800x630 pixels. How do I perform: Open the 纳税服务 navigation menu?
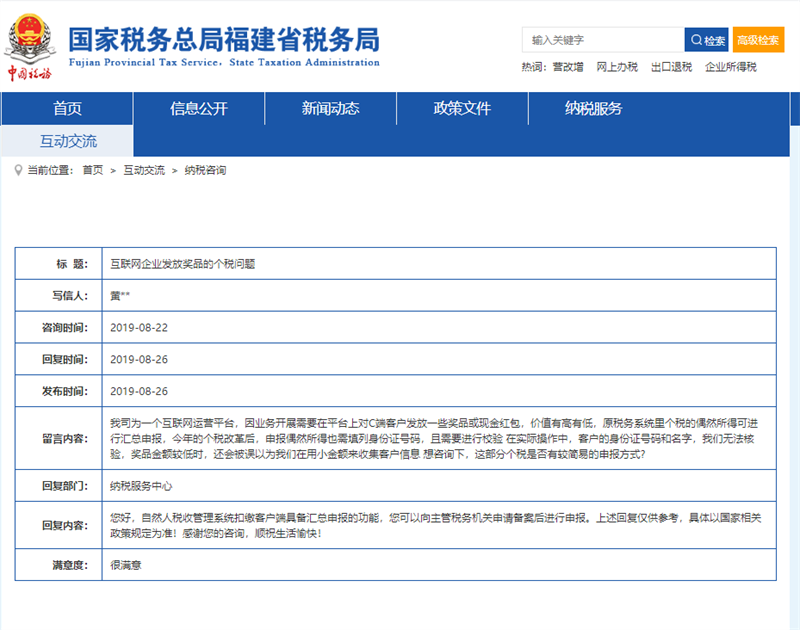point(593,108)
